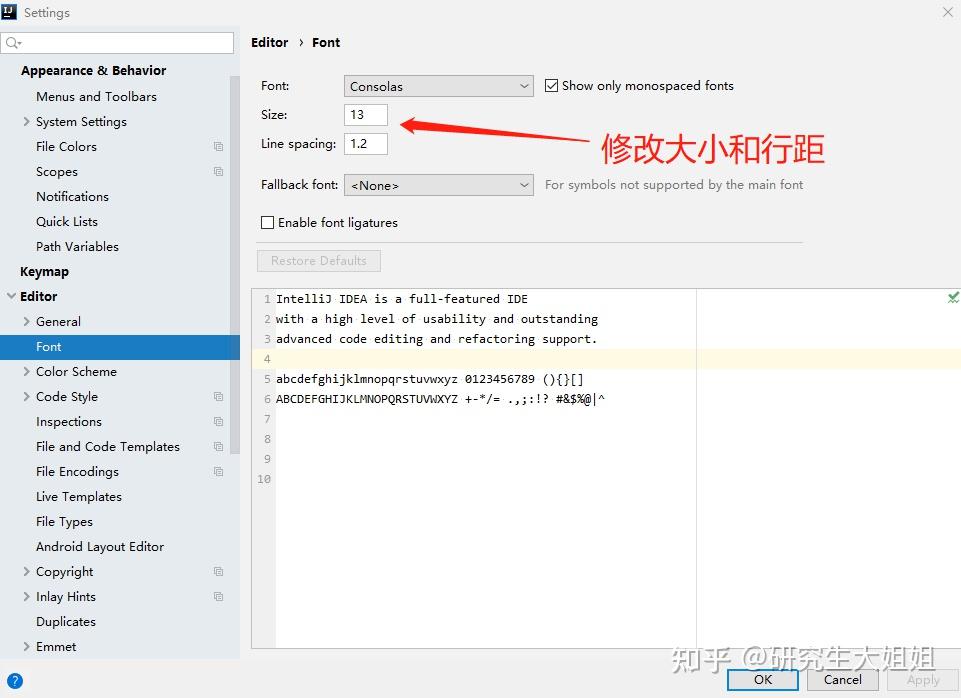Click the settings search input field
The height and width of the screenshot is (698, 961).
(117, 42)
